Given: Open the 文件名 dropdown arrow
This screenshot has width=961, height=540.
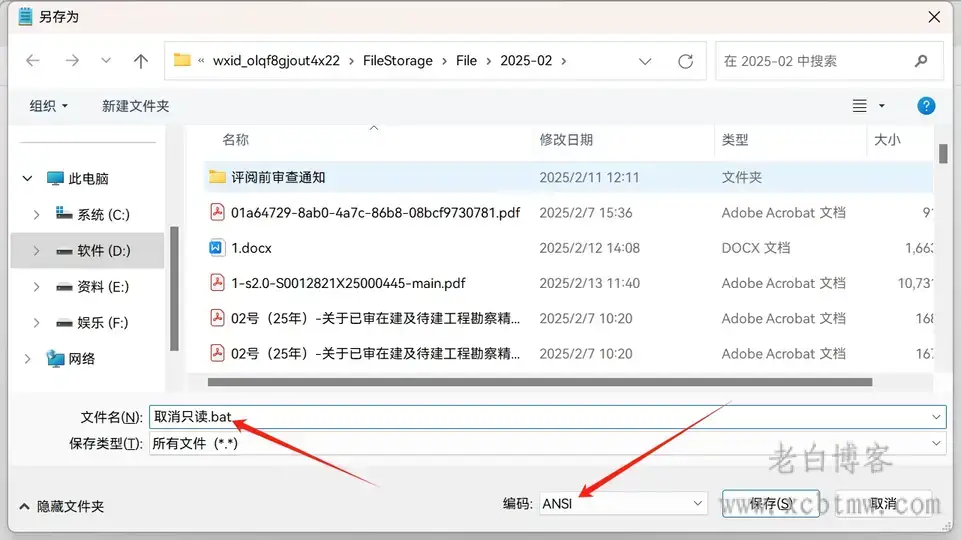Looking at the screenshot, I should [936, 417].
